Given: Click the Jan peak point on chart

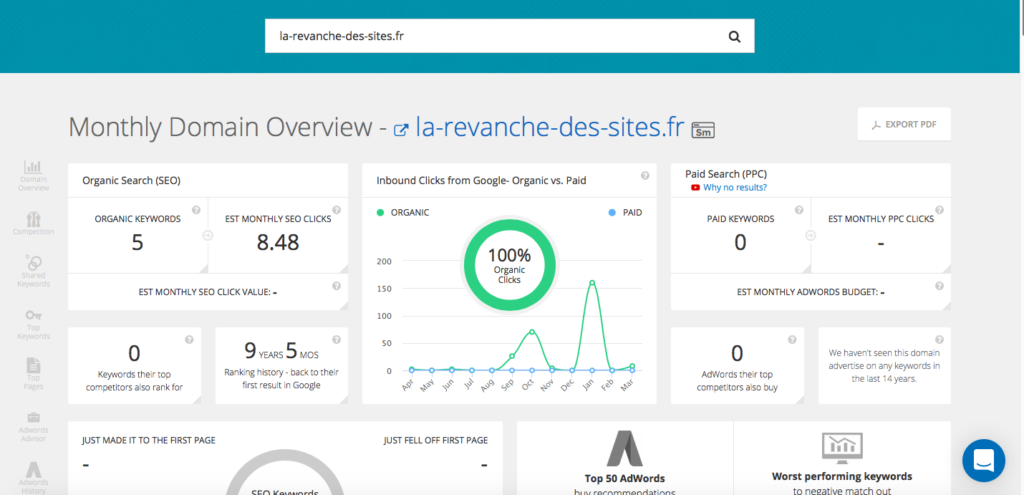Looking at the screenshot, I should tap(592, 283).
